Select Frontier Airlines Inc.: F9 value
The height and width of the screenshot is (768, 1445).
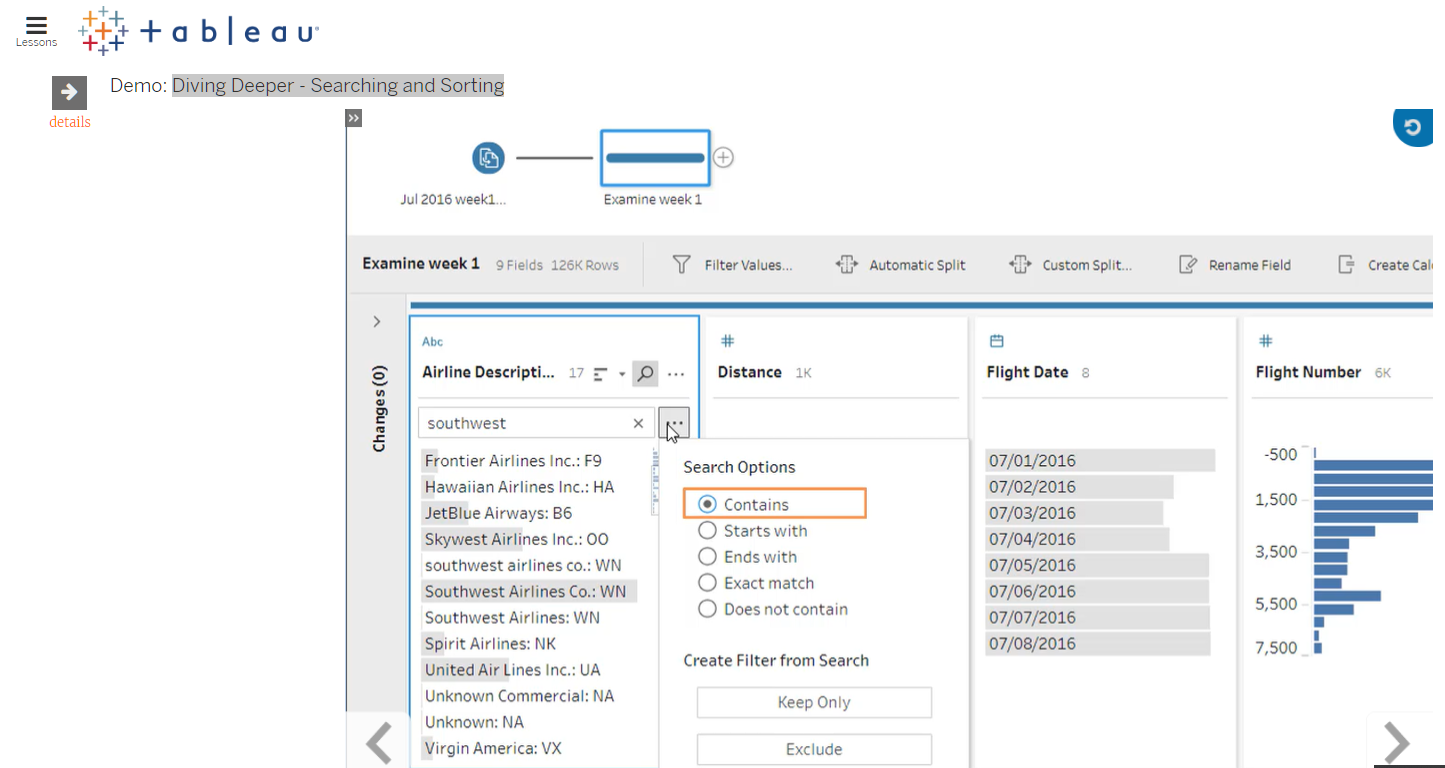click(513, 461)
